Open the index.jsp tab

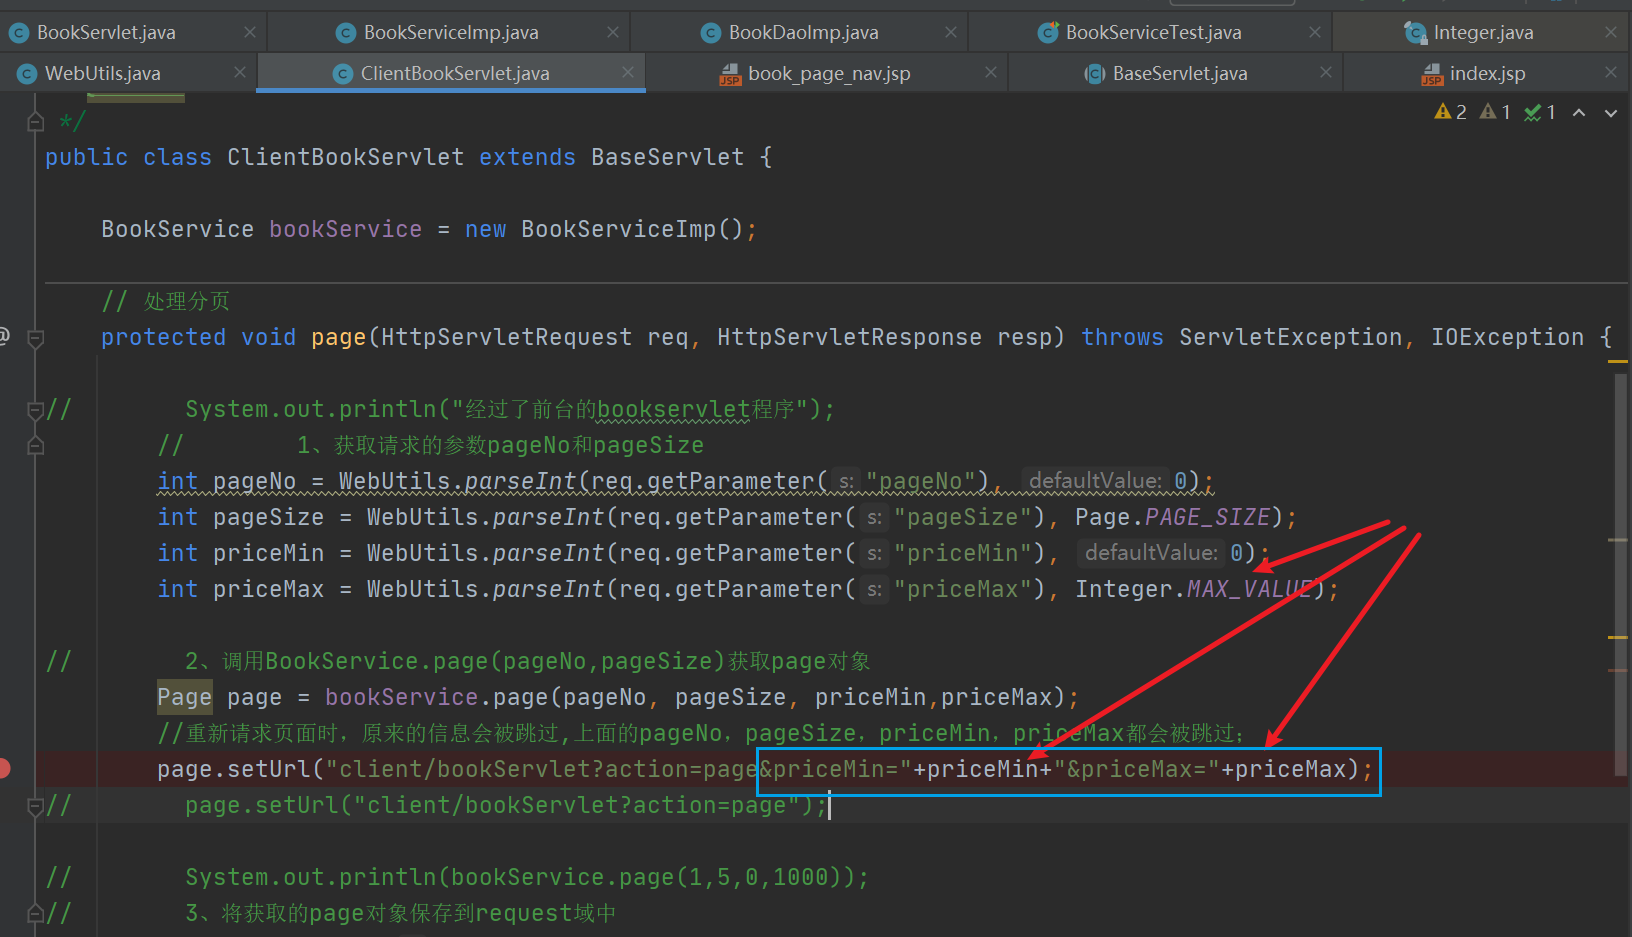(1487, 73)
